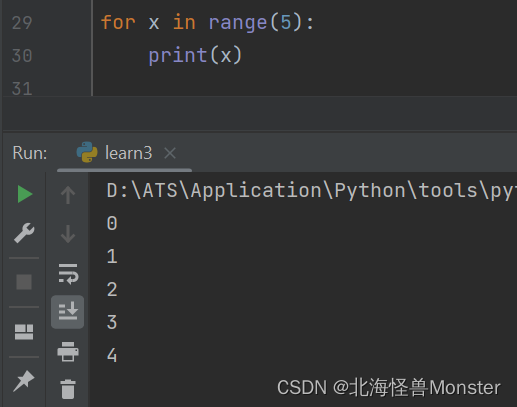Close the learn3 run tab
The image size is (517, 407).
[170, 153]
